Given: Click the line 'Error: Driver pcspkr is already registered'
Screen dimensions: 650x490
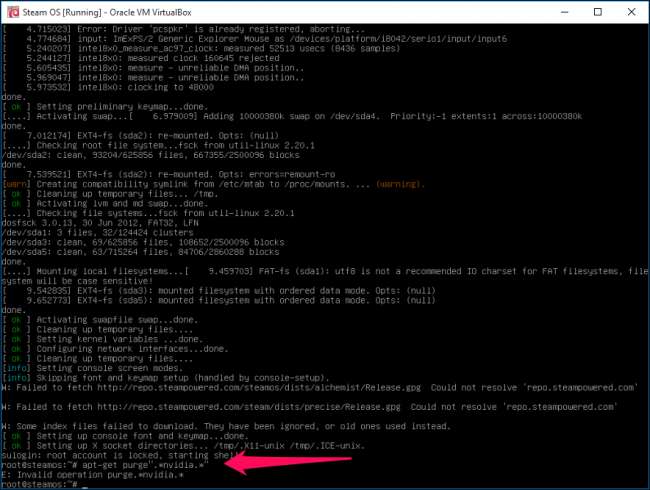Looking at the screenshot, I should 184,29.
